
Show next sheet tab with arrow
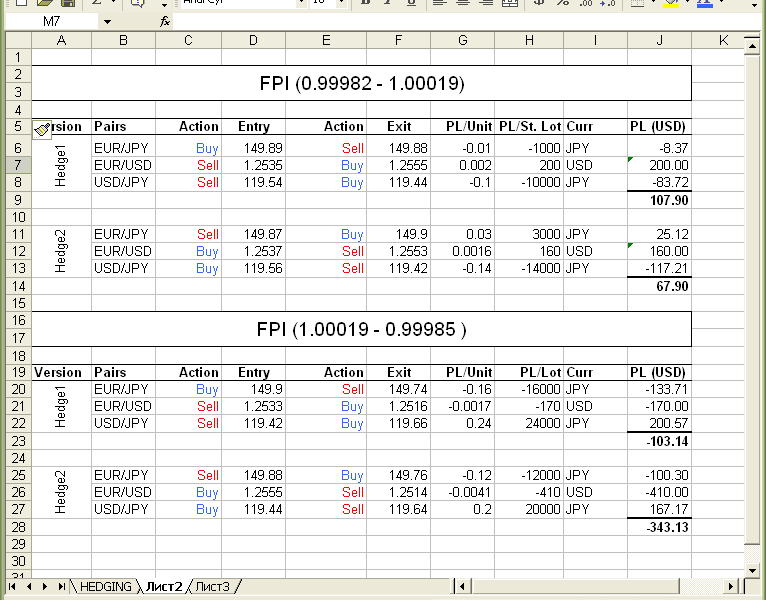(x=45, y=586)
